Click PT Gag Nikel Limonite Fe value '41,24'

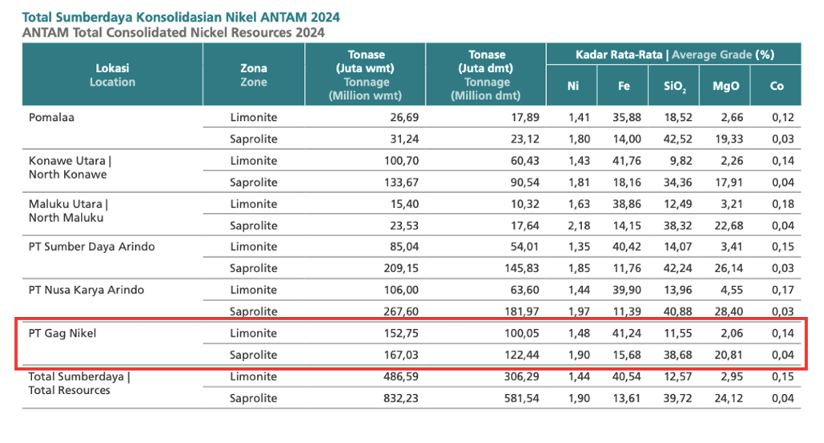627,333
